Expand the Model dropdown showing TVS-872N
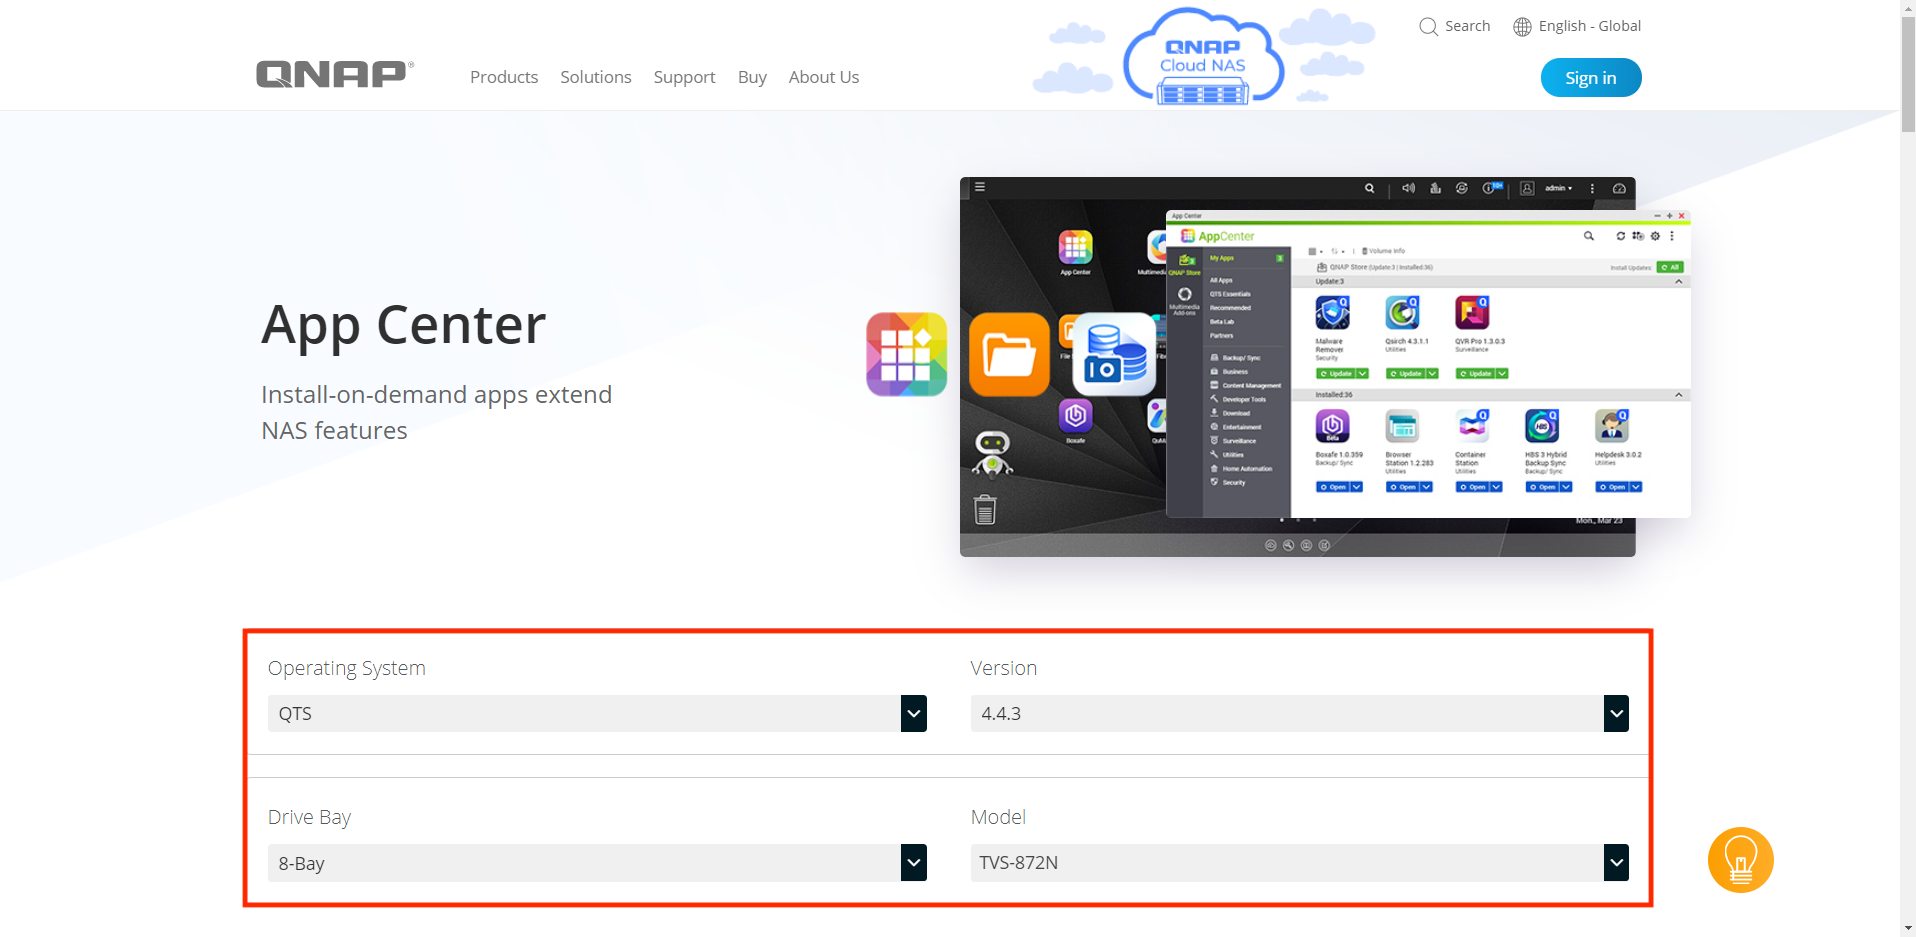This screenshot has width=1916, height=937. click(1300, 863)
